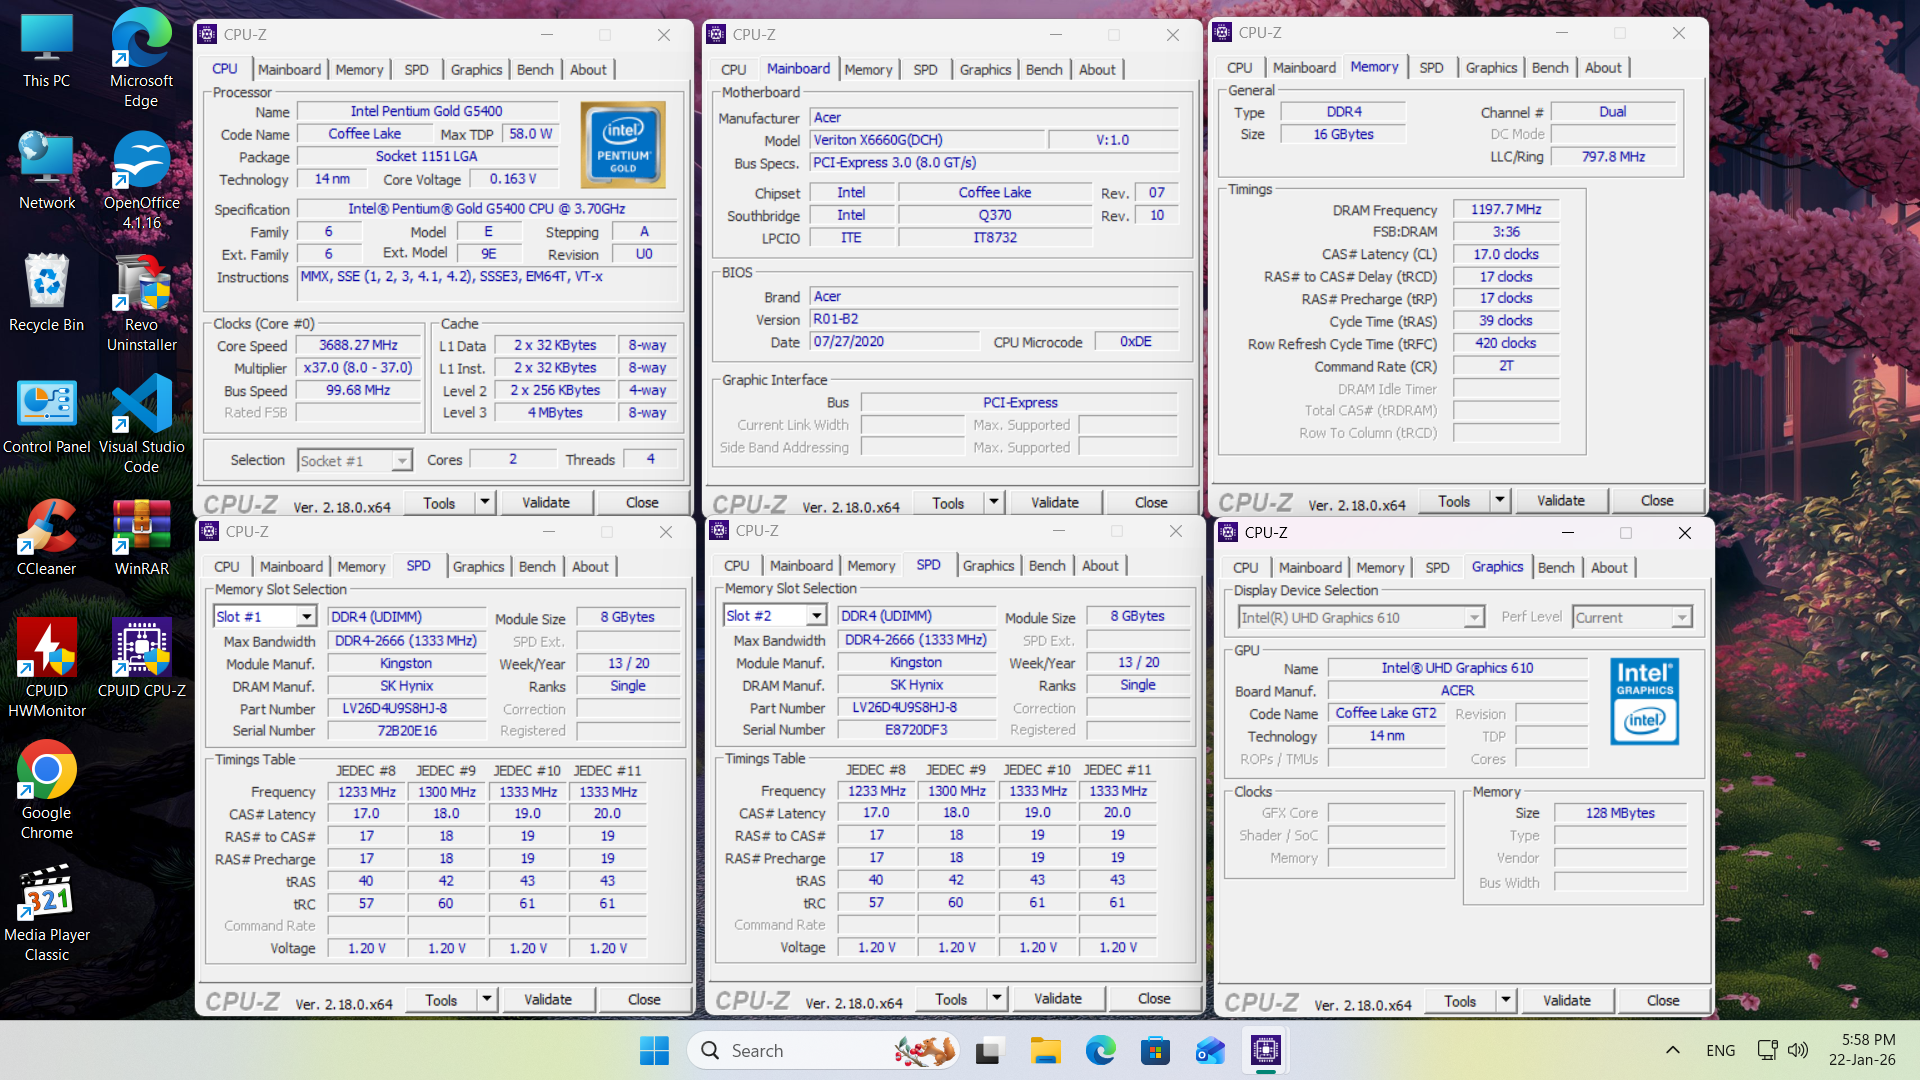Viewport: 1920px width, 1080px height.
Task: Open File Explorer from taskbar
Action: (x=1045, y=1050)
